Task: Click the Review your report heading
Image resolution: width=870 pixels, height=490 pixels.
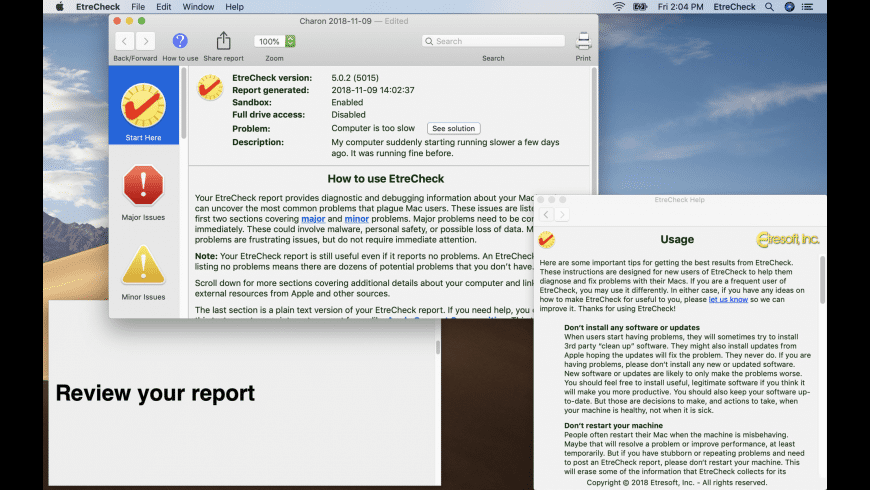Action: tap(155, 393)
